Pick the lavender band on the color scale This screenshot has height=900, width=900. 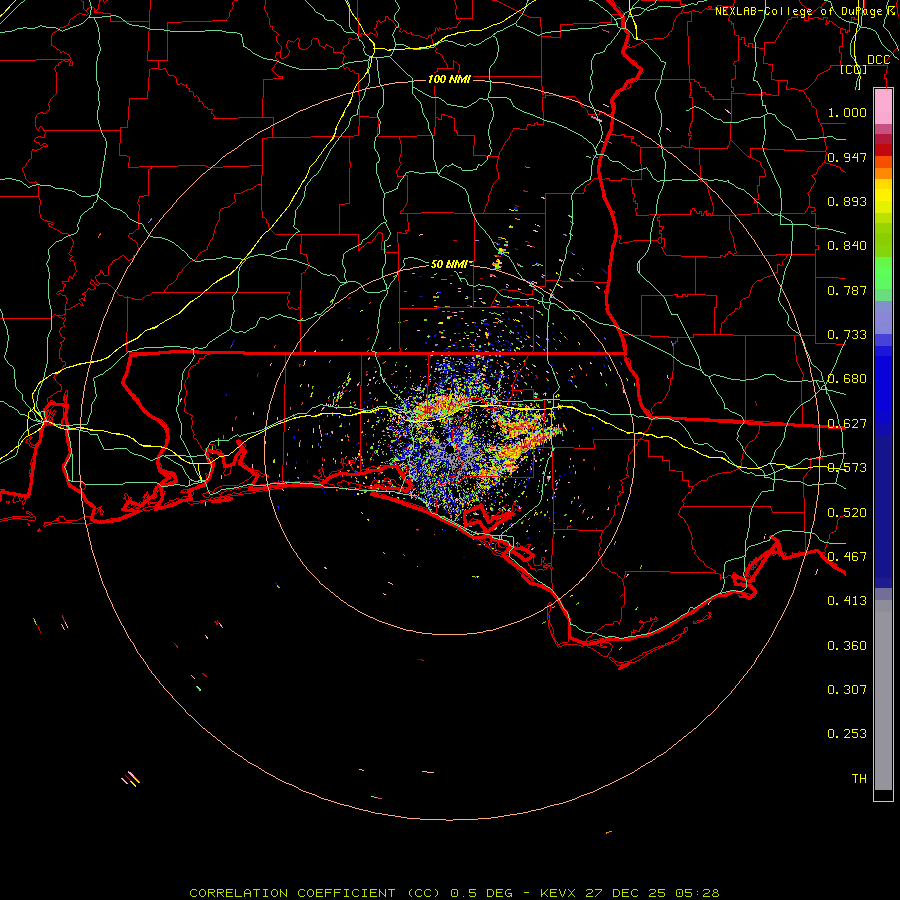(x=883, y=317)
